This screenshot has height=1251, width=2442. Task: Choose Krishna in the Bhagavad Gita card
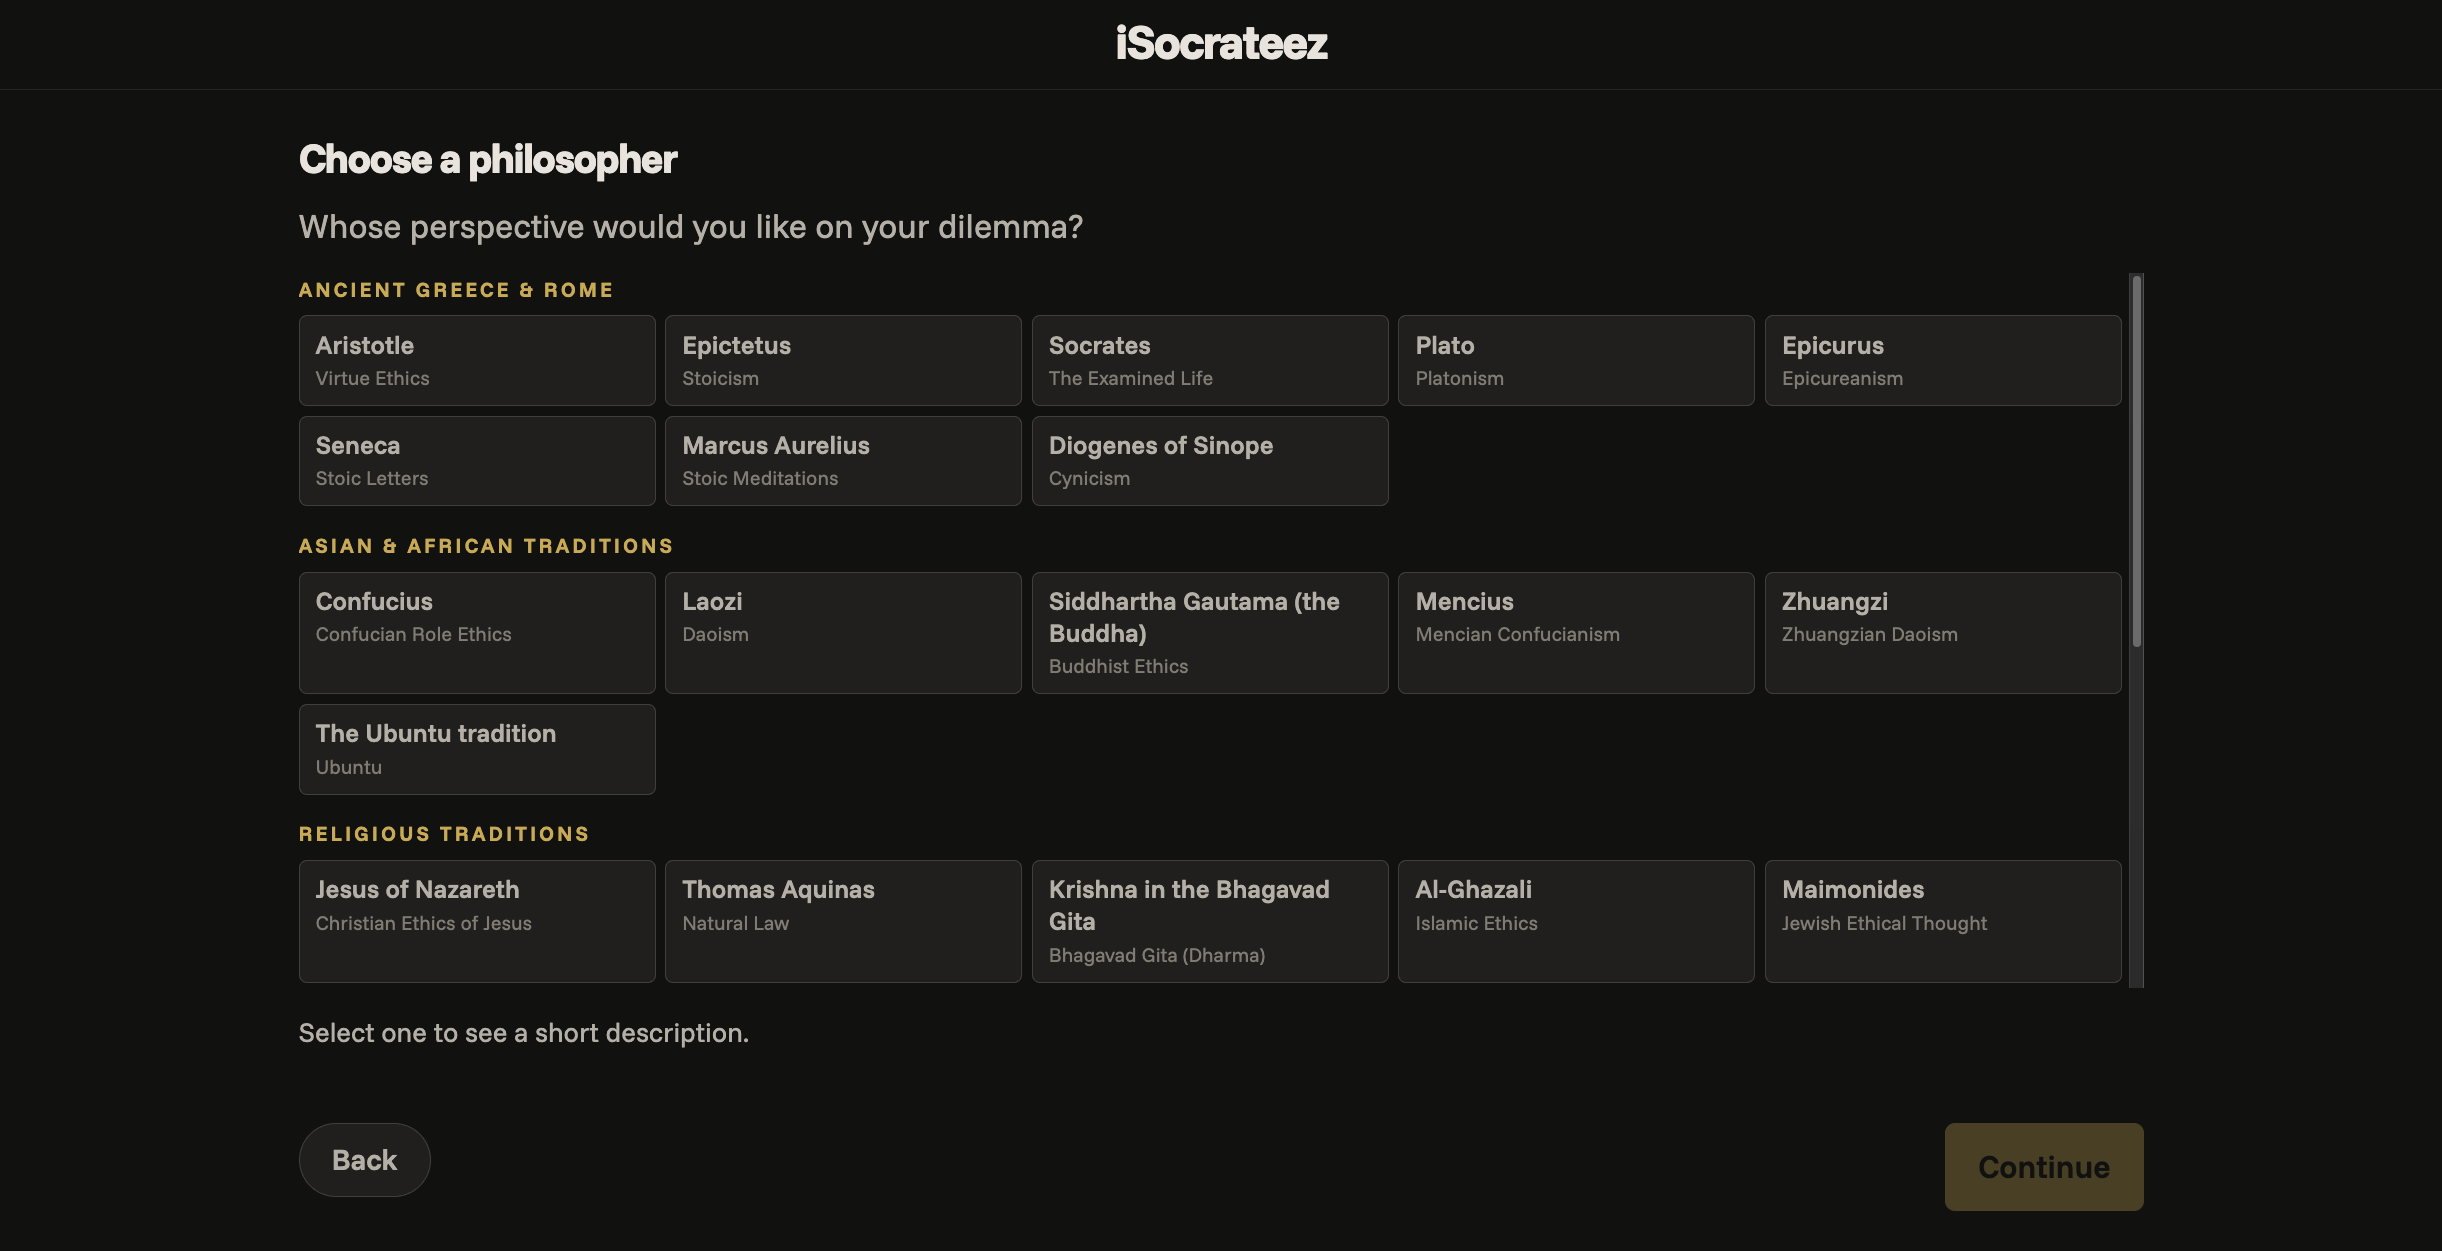[1210, 921]
